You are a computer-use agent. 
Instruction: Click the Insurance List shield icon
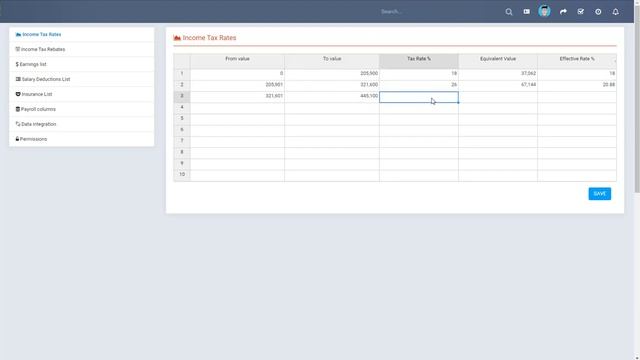18,94
